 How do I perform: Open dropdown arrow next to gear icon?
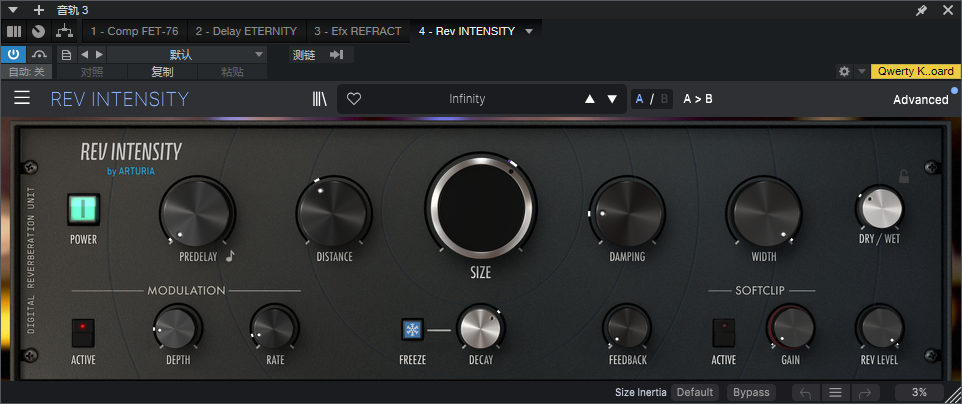click(x=861, y=71)
